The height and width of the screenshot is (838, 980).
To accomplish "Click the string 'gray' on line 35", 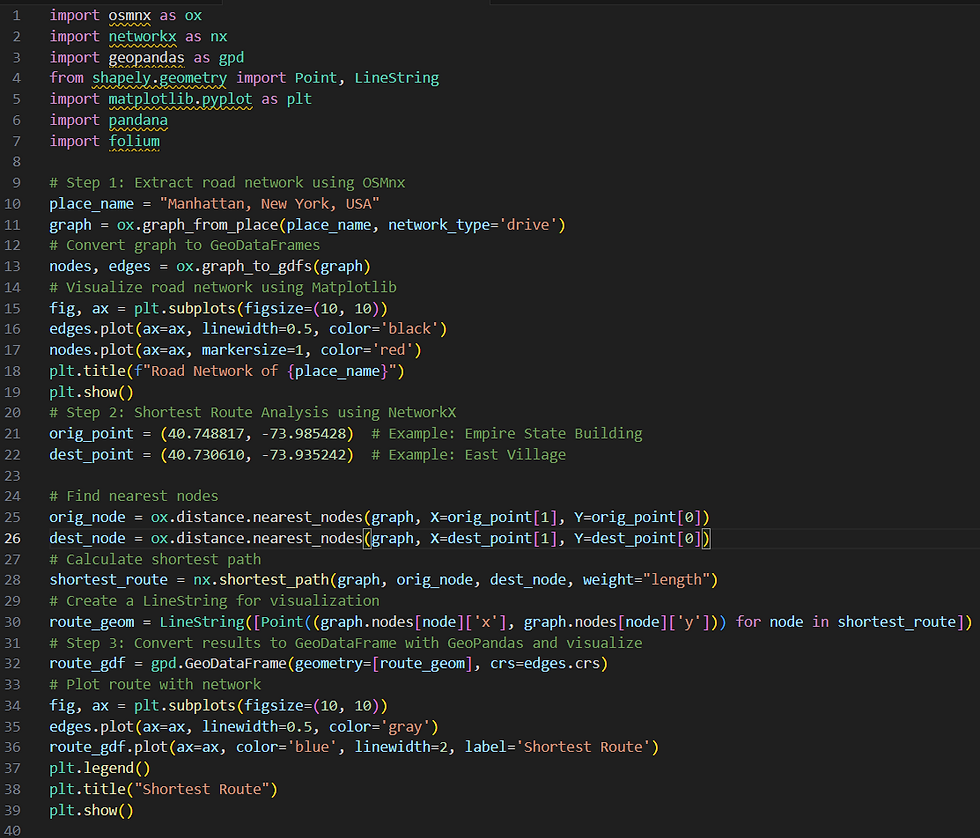I will tap(405, 727).
